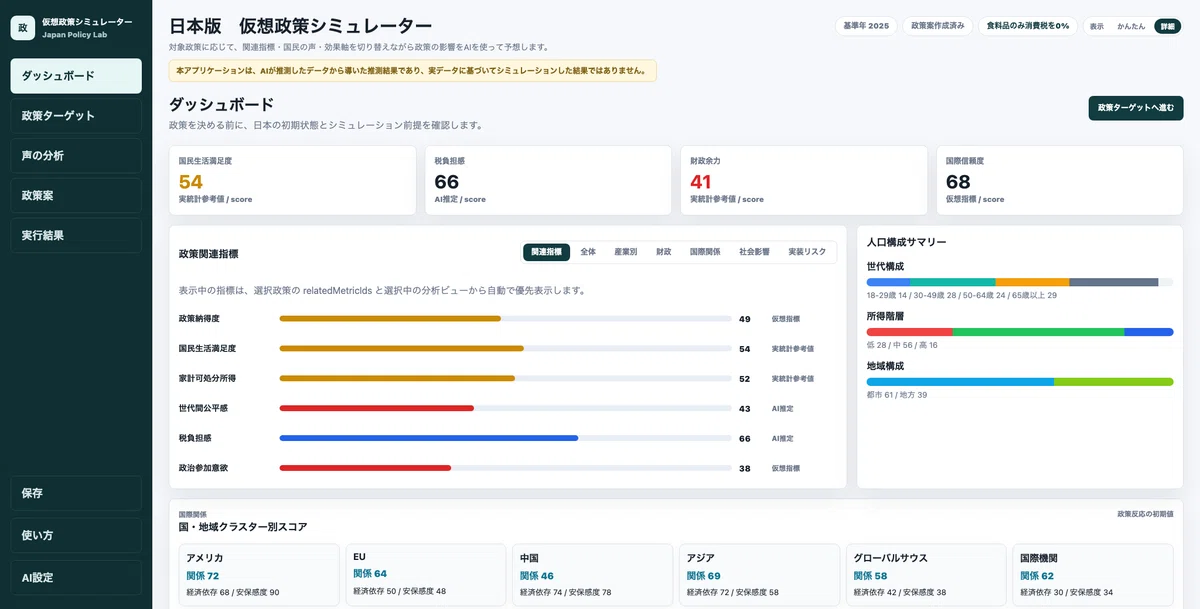Click the 保存 sidebar button

[76, 493]
